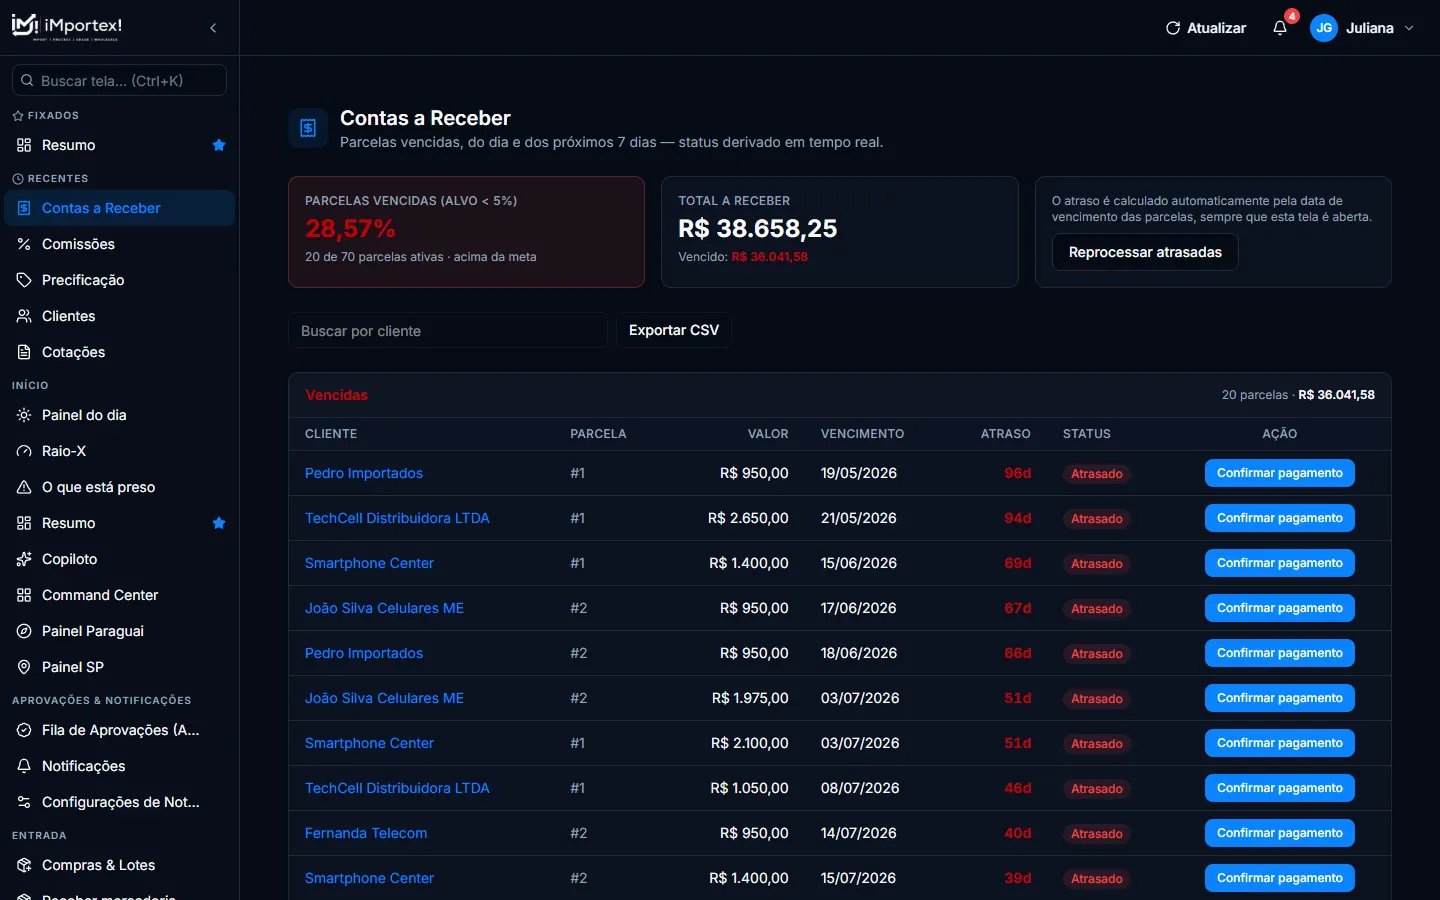Click the Clientes people icon

click(24, 316)
